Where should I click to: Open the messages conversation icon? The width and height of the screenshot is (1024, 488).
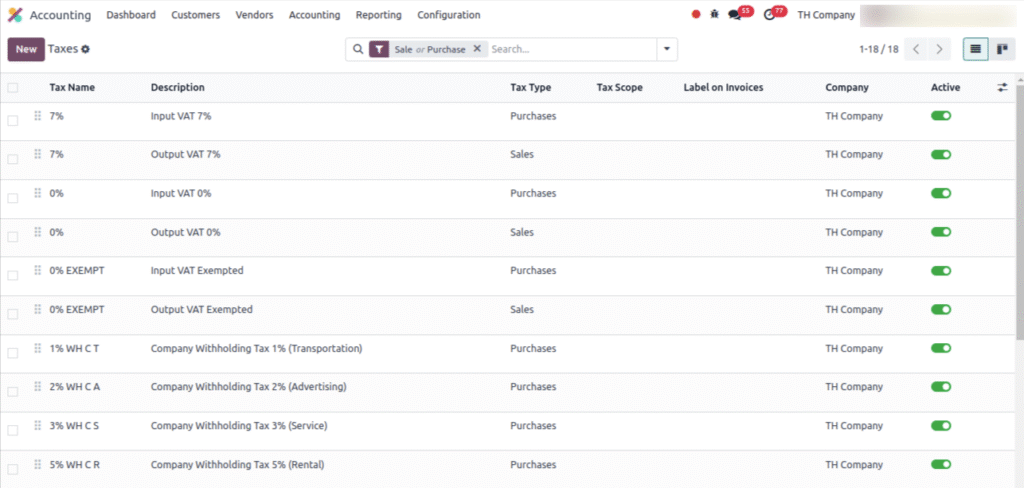coord(735,15)
